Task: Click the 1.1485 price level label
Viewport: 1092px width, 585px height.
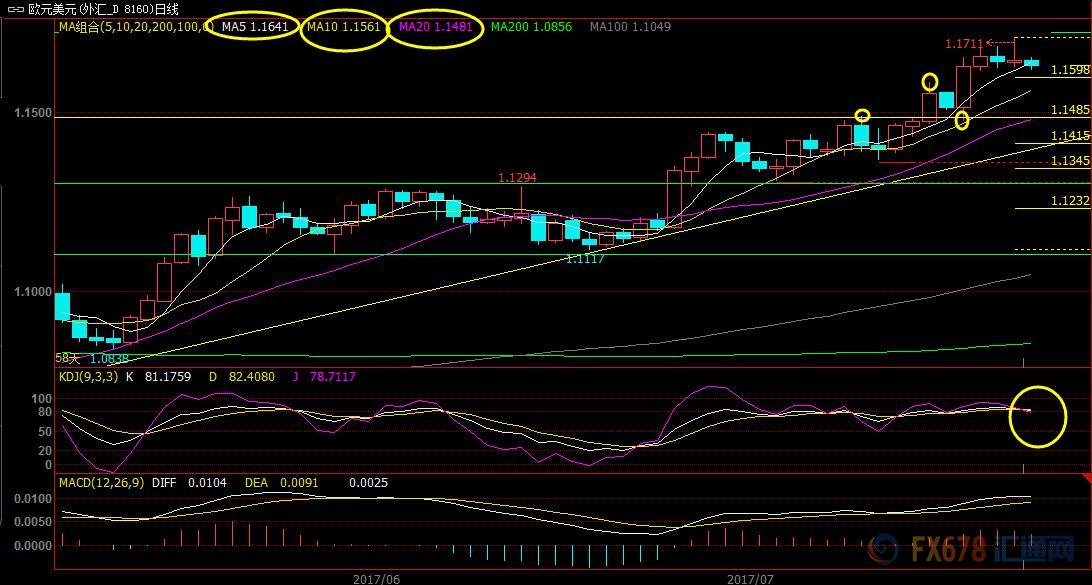Action: pyautogui.click(x=1069, y=110)
